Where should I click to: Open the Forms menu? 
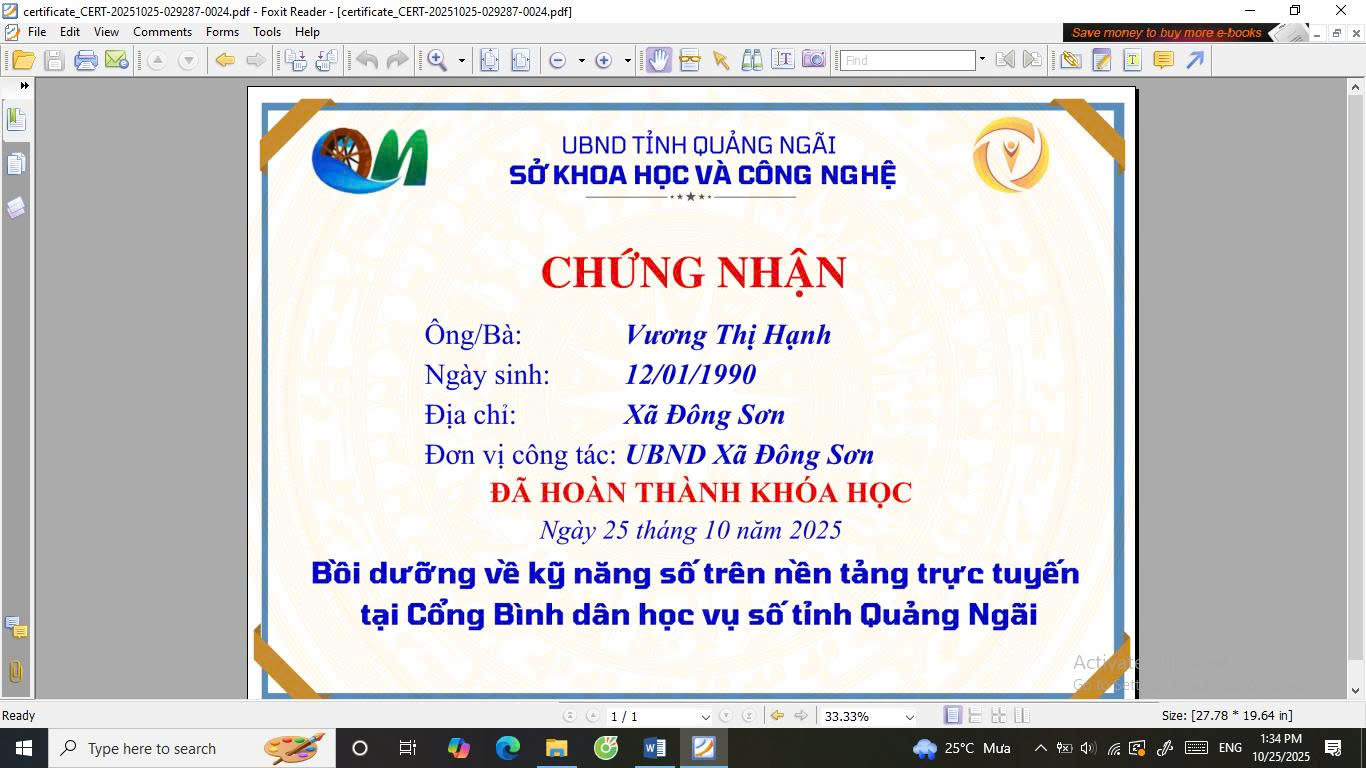[x=222, y=32]
